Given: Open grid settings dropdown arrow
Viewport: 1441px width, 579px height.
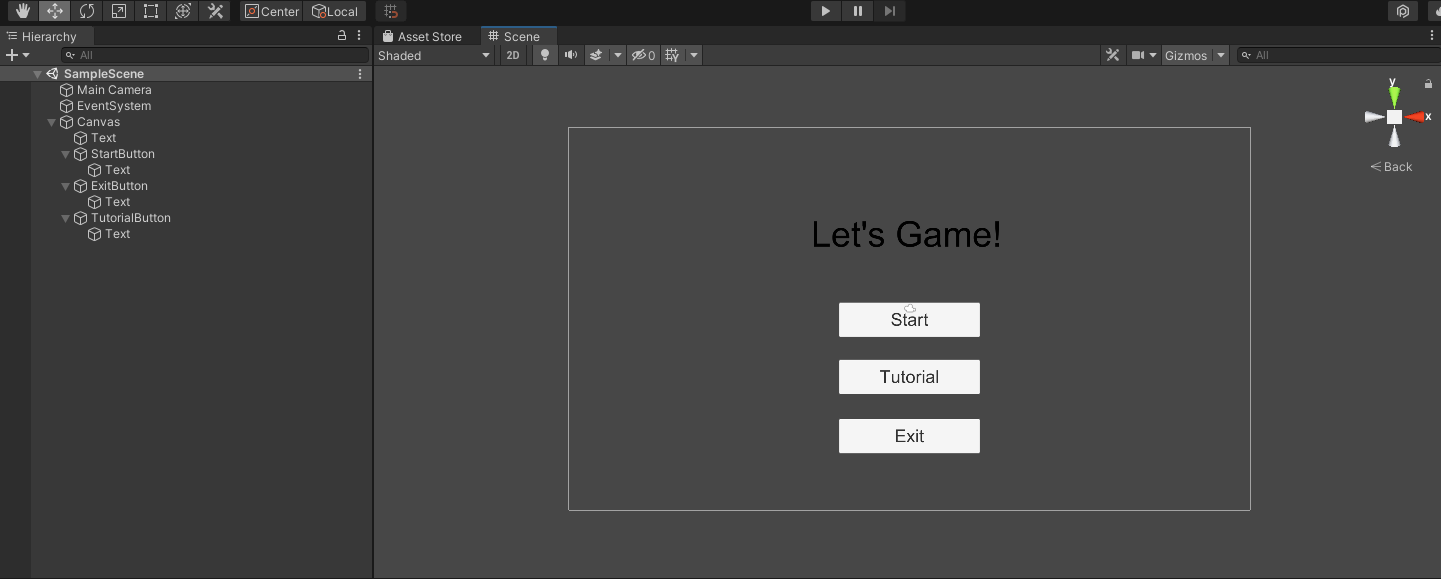Looking at the screenshot, I should coord(694,55).
